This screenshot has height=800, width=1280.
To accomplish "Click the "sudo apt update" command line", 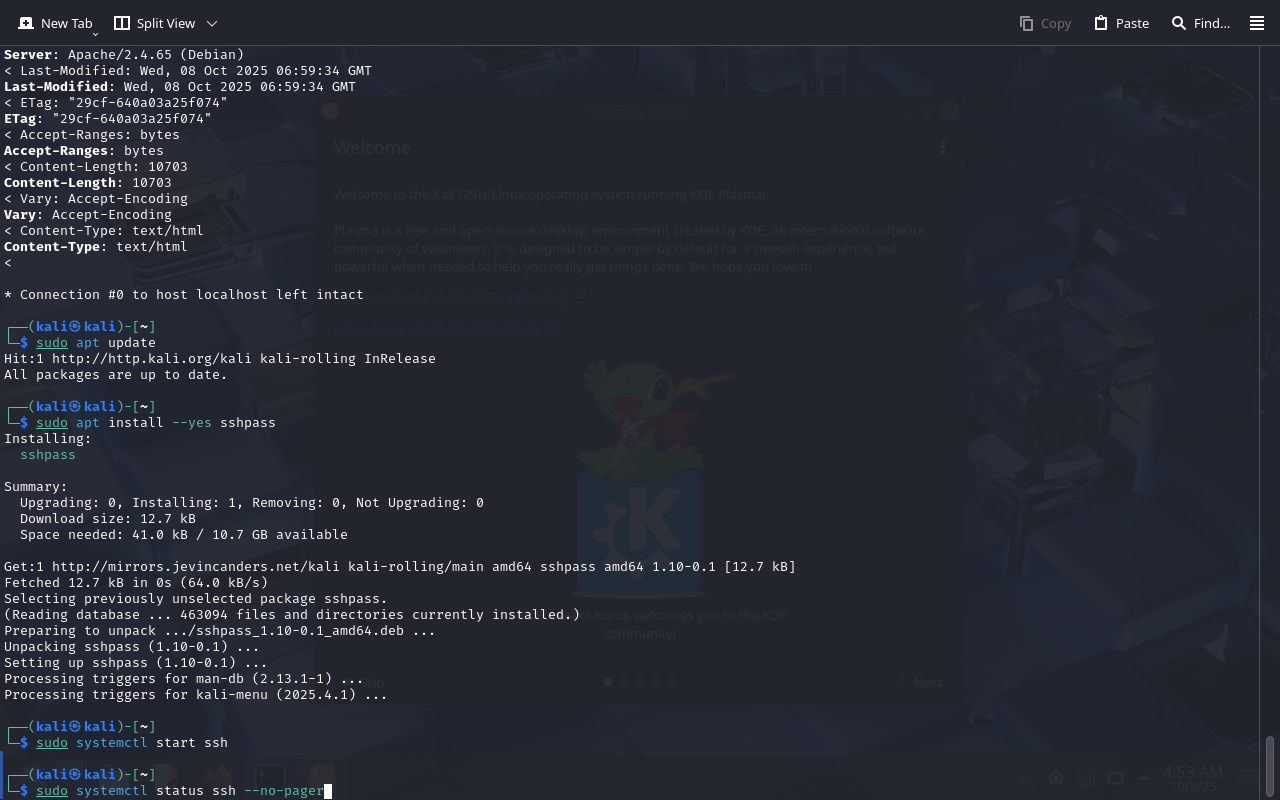I will pos(96,343).
